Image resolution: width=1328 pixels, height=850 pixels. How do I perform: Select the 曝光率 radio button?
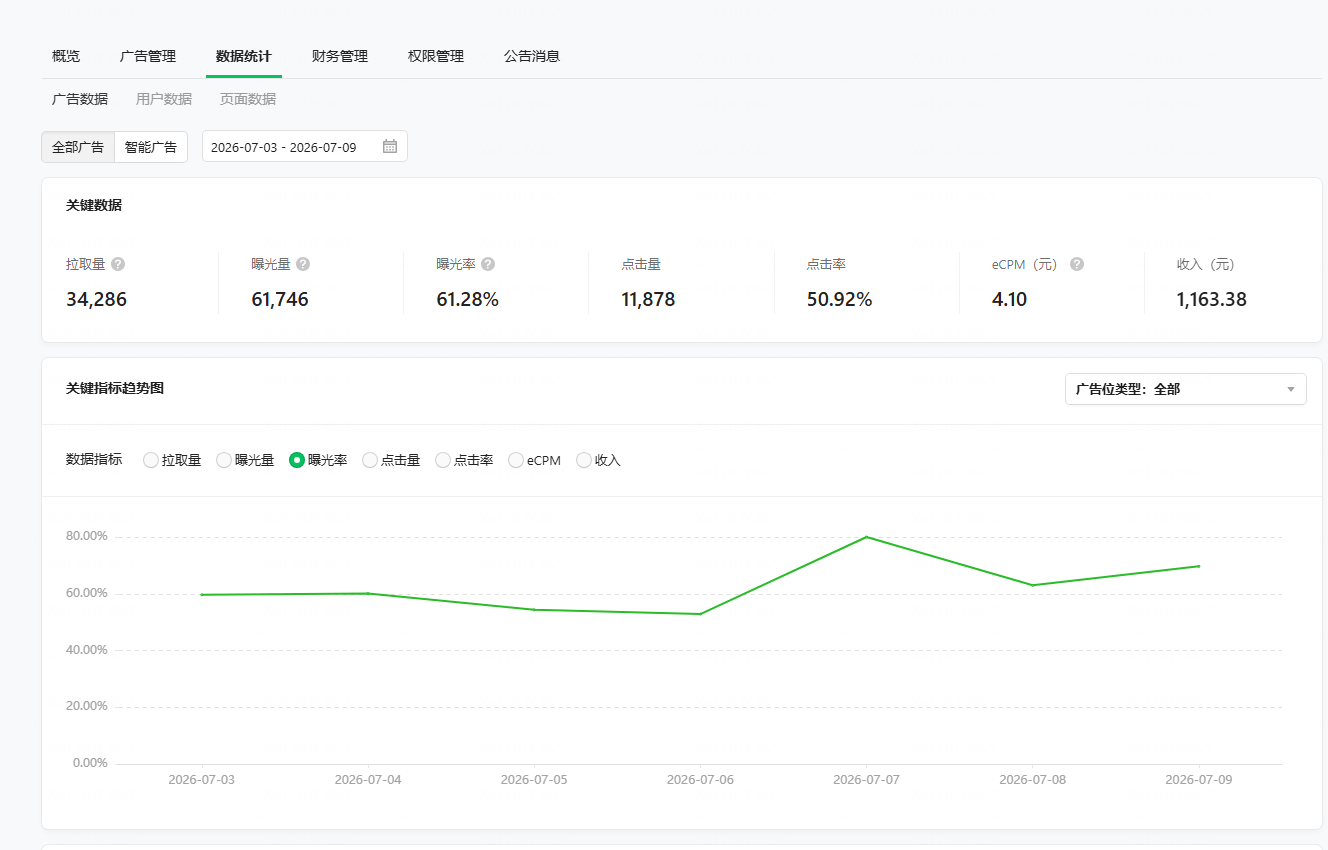[297, 460]
